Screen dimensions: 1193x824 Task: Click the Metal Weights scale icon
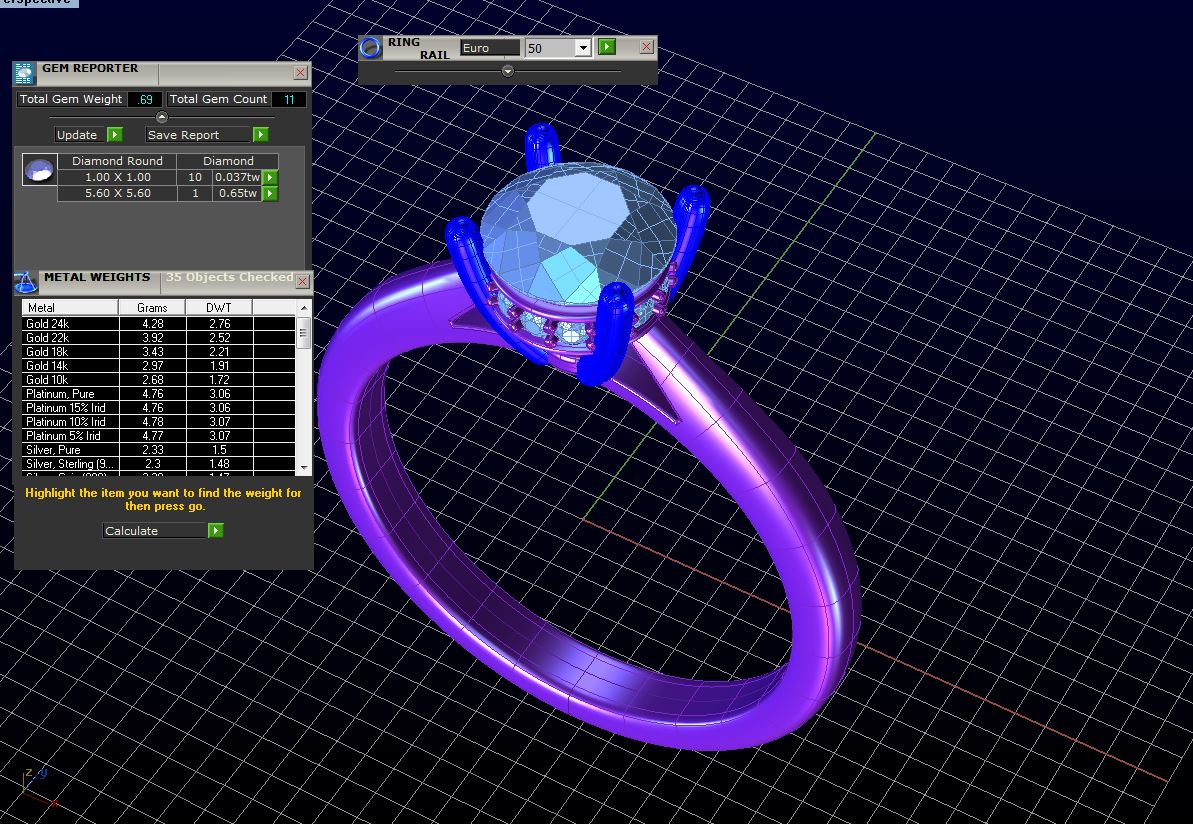25,282
